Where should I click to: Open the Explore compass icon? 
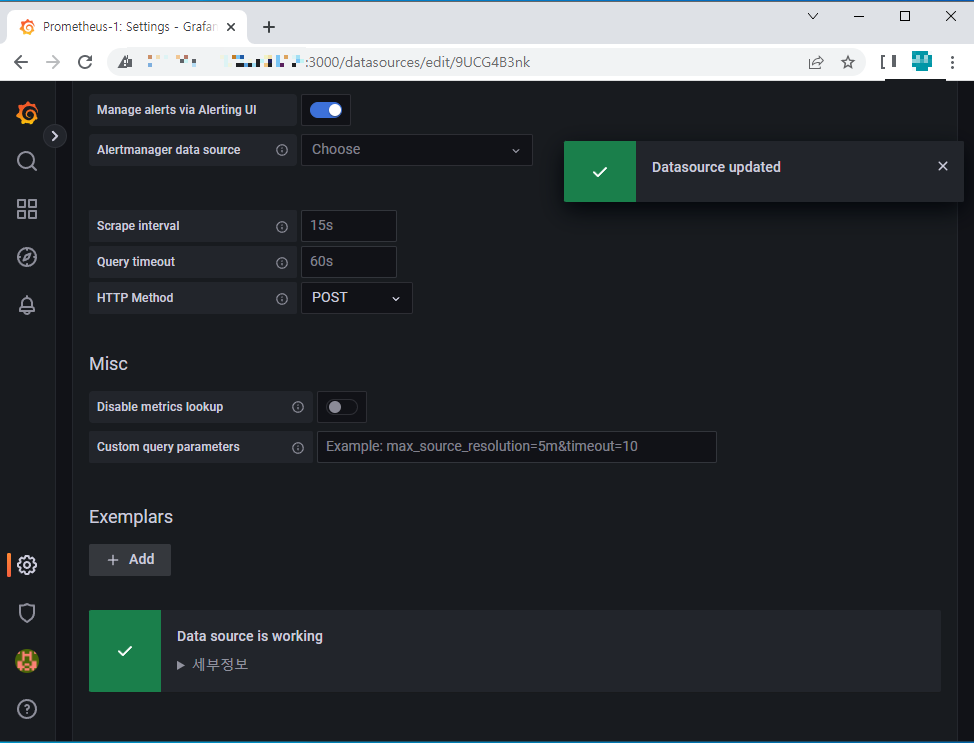(27, 257)
